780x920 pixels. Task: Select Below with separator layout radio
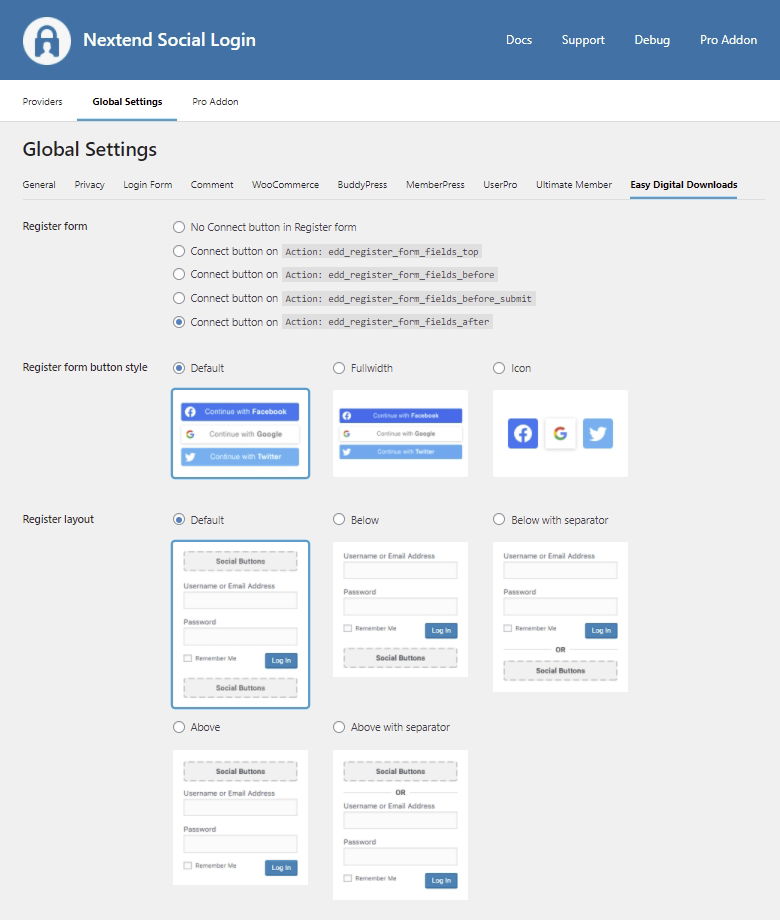click(499, 520)
